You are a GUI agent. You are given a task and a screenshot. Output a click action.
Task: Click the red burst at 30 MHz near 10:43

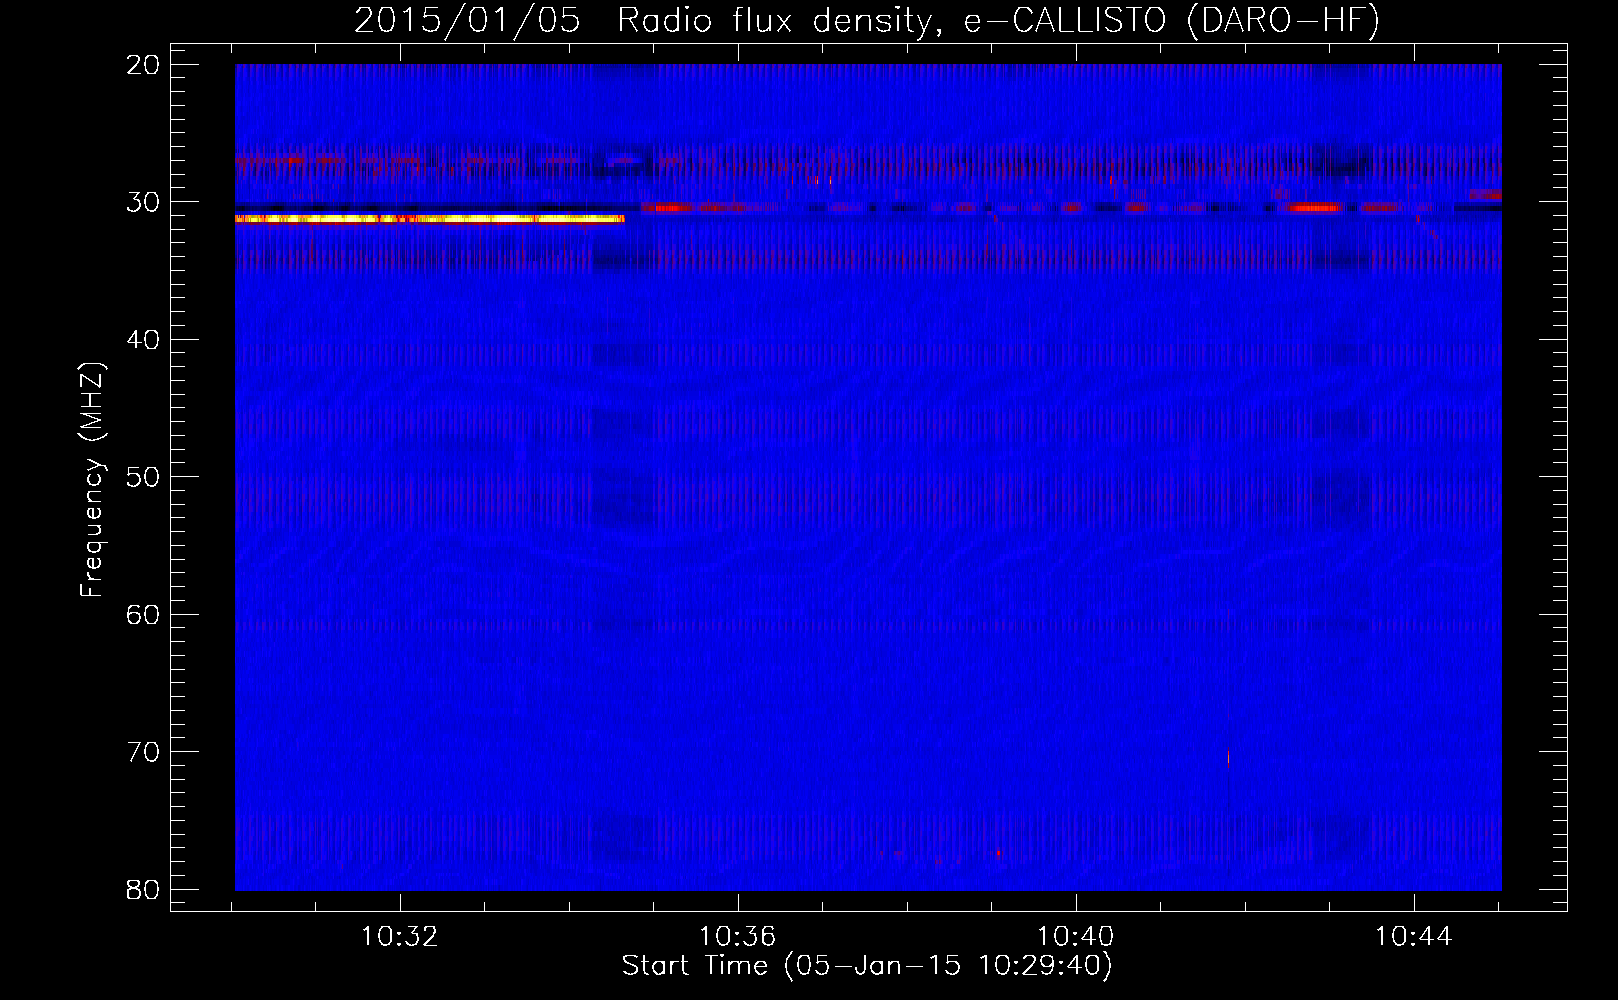[1313, 208]
